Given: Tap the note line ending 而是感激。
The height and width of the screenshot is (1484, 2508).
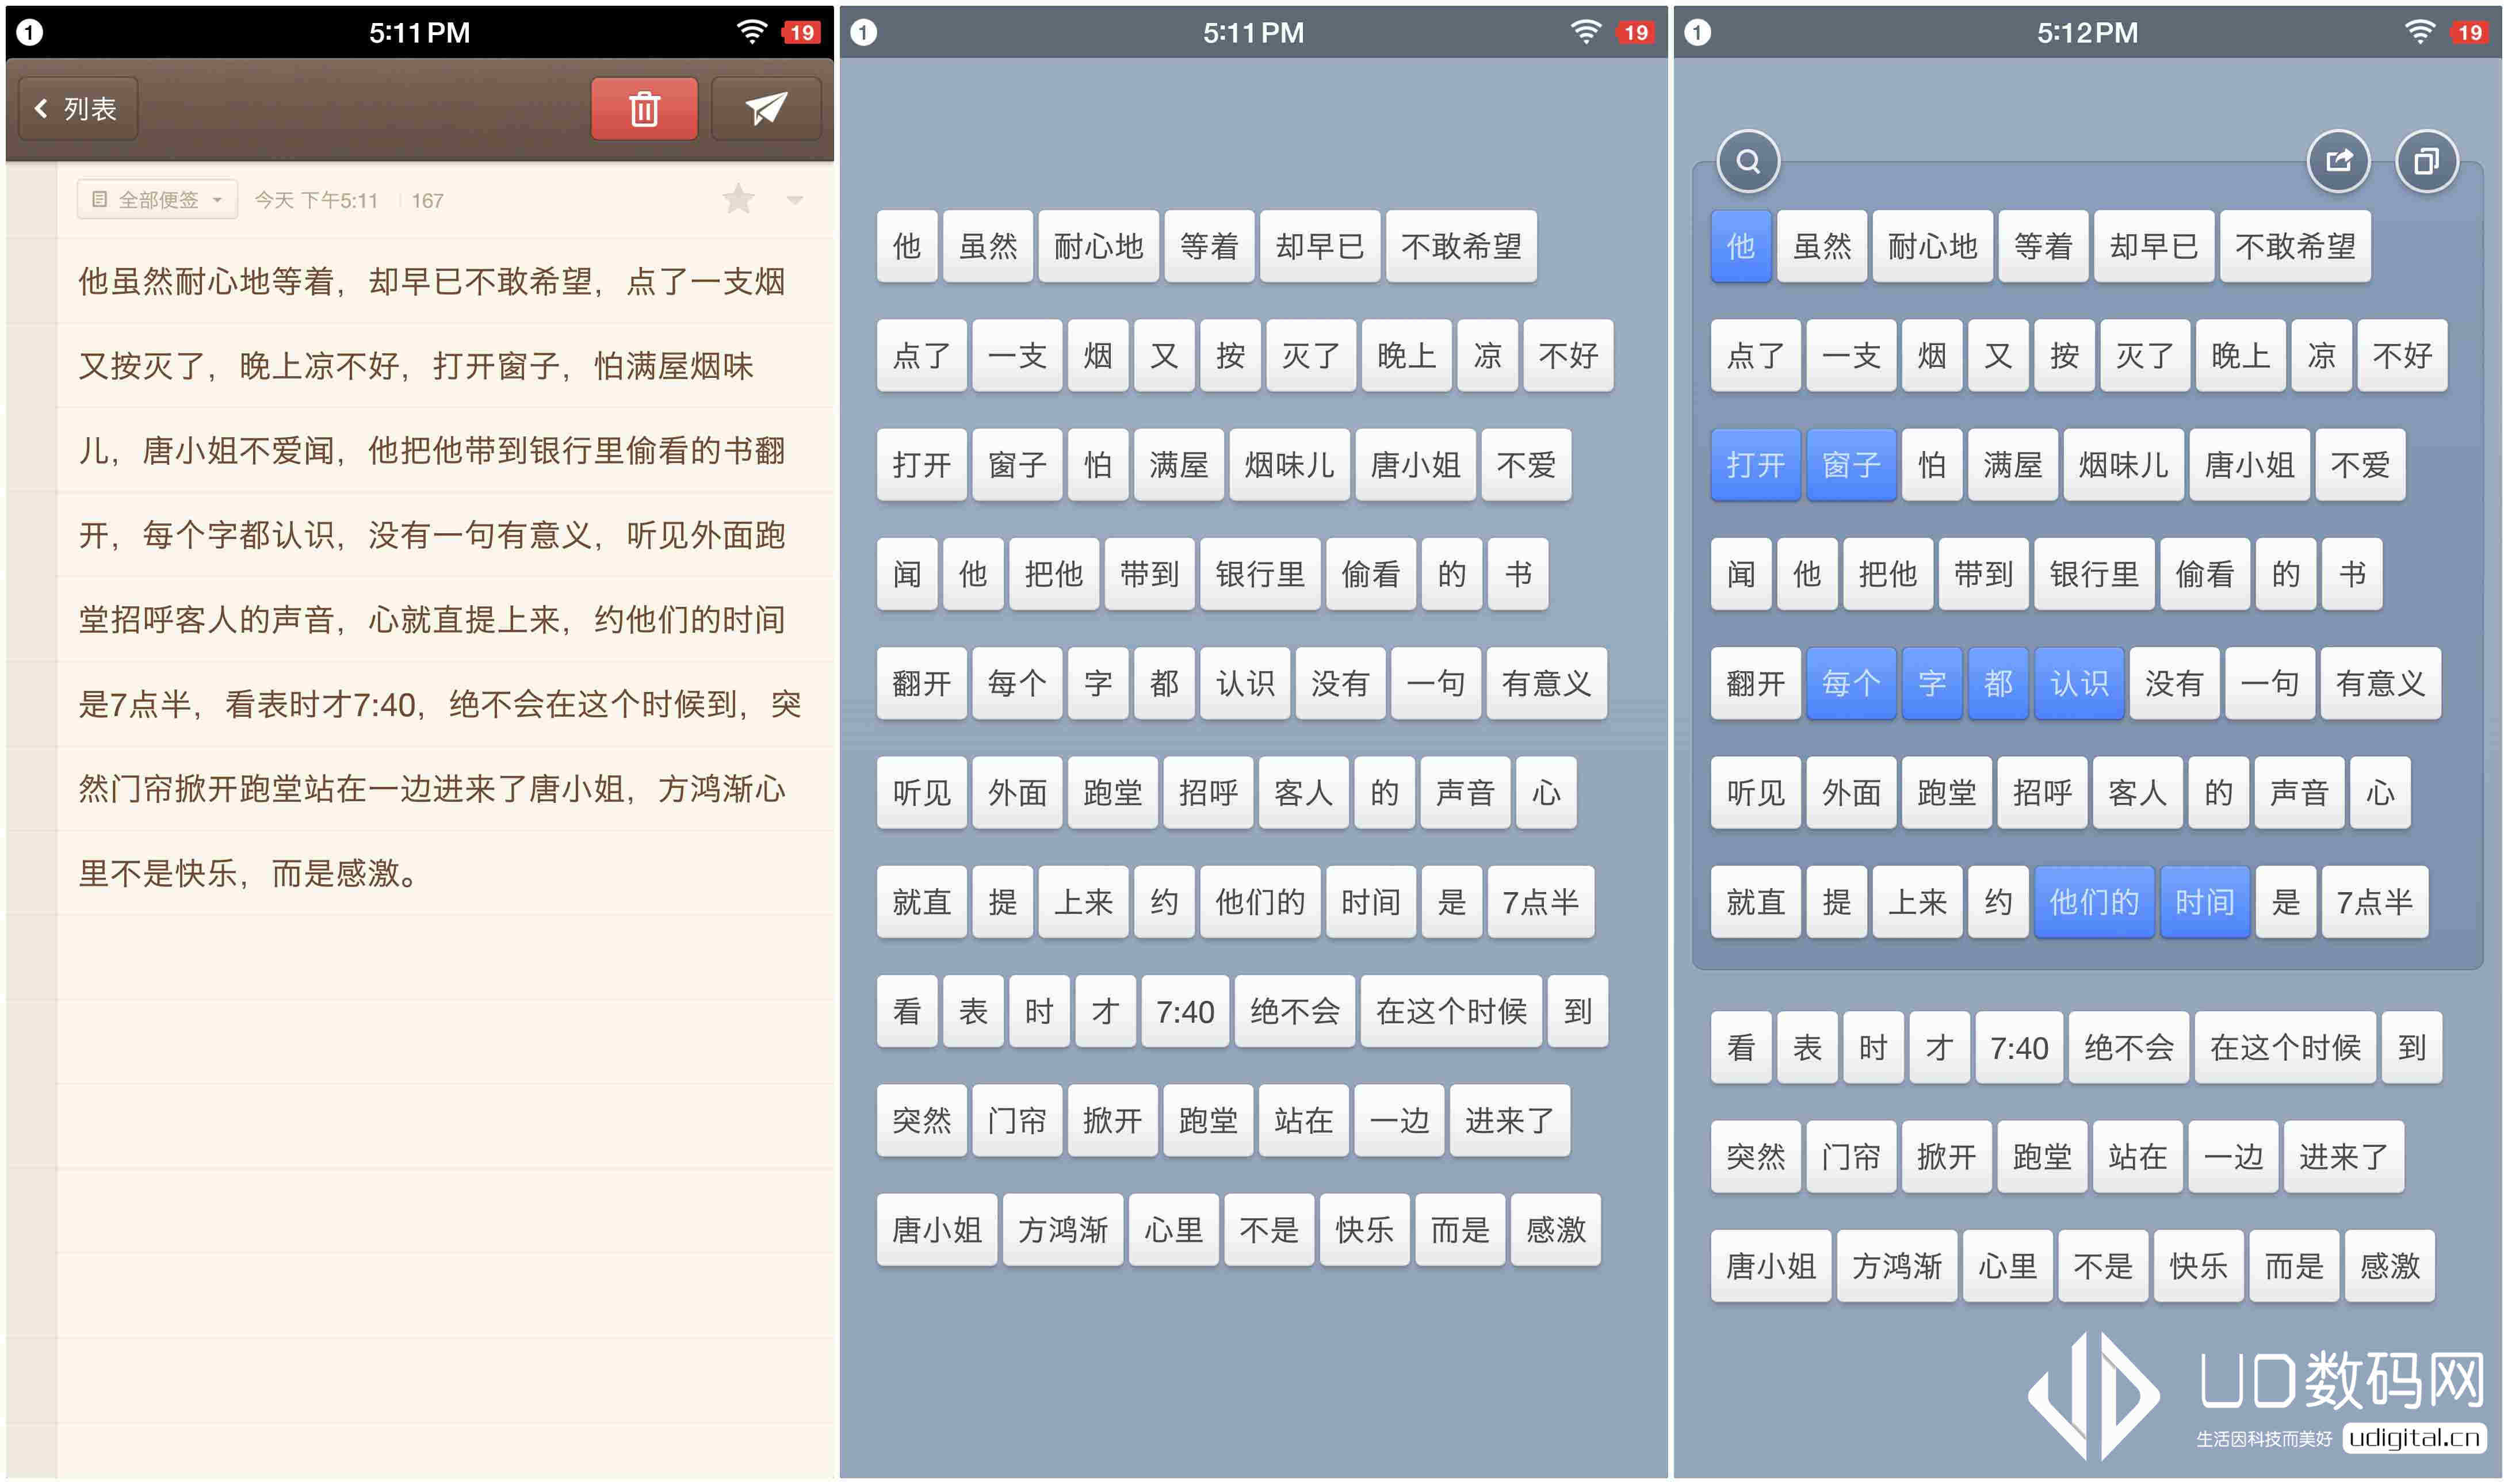Looking at the screenshot, I should (249, 873).
